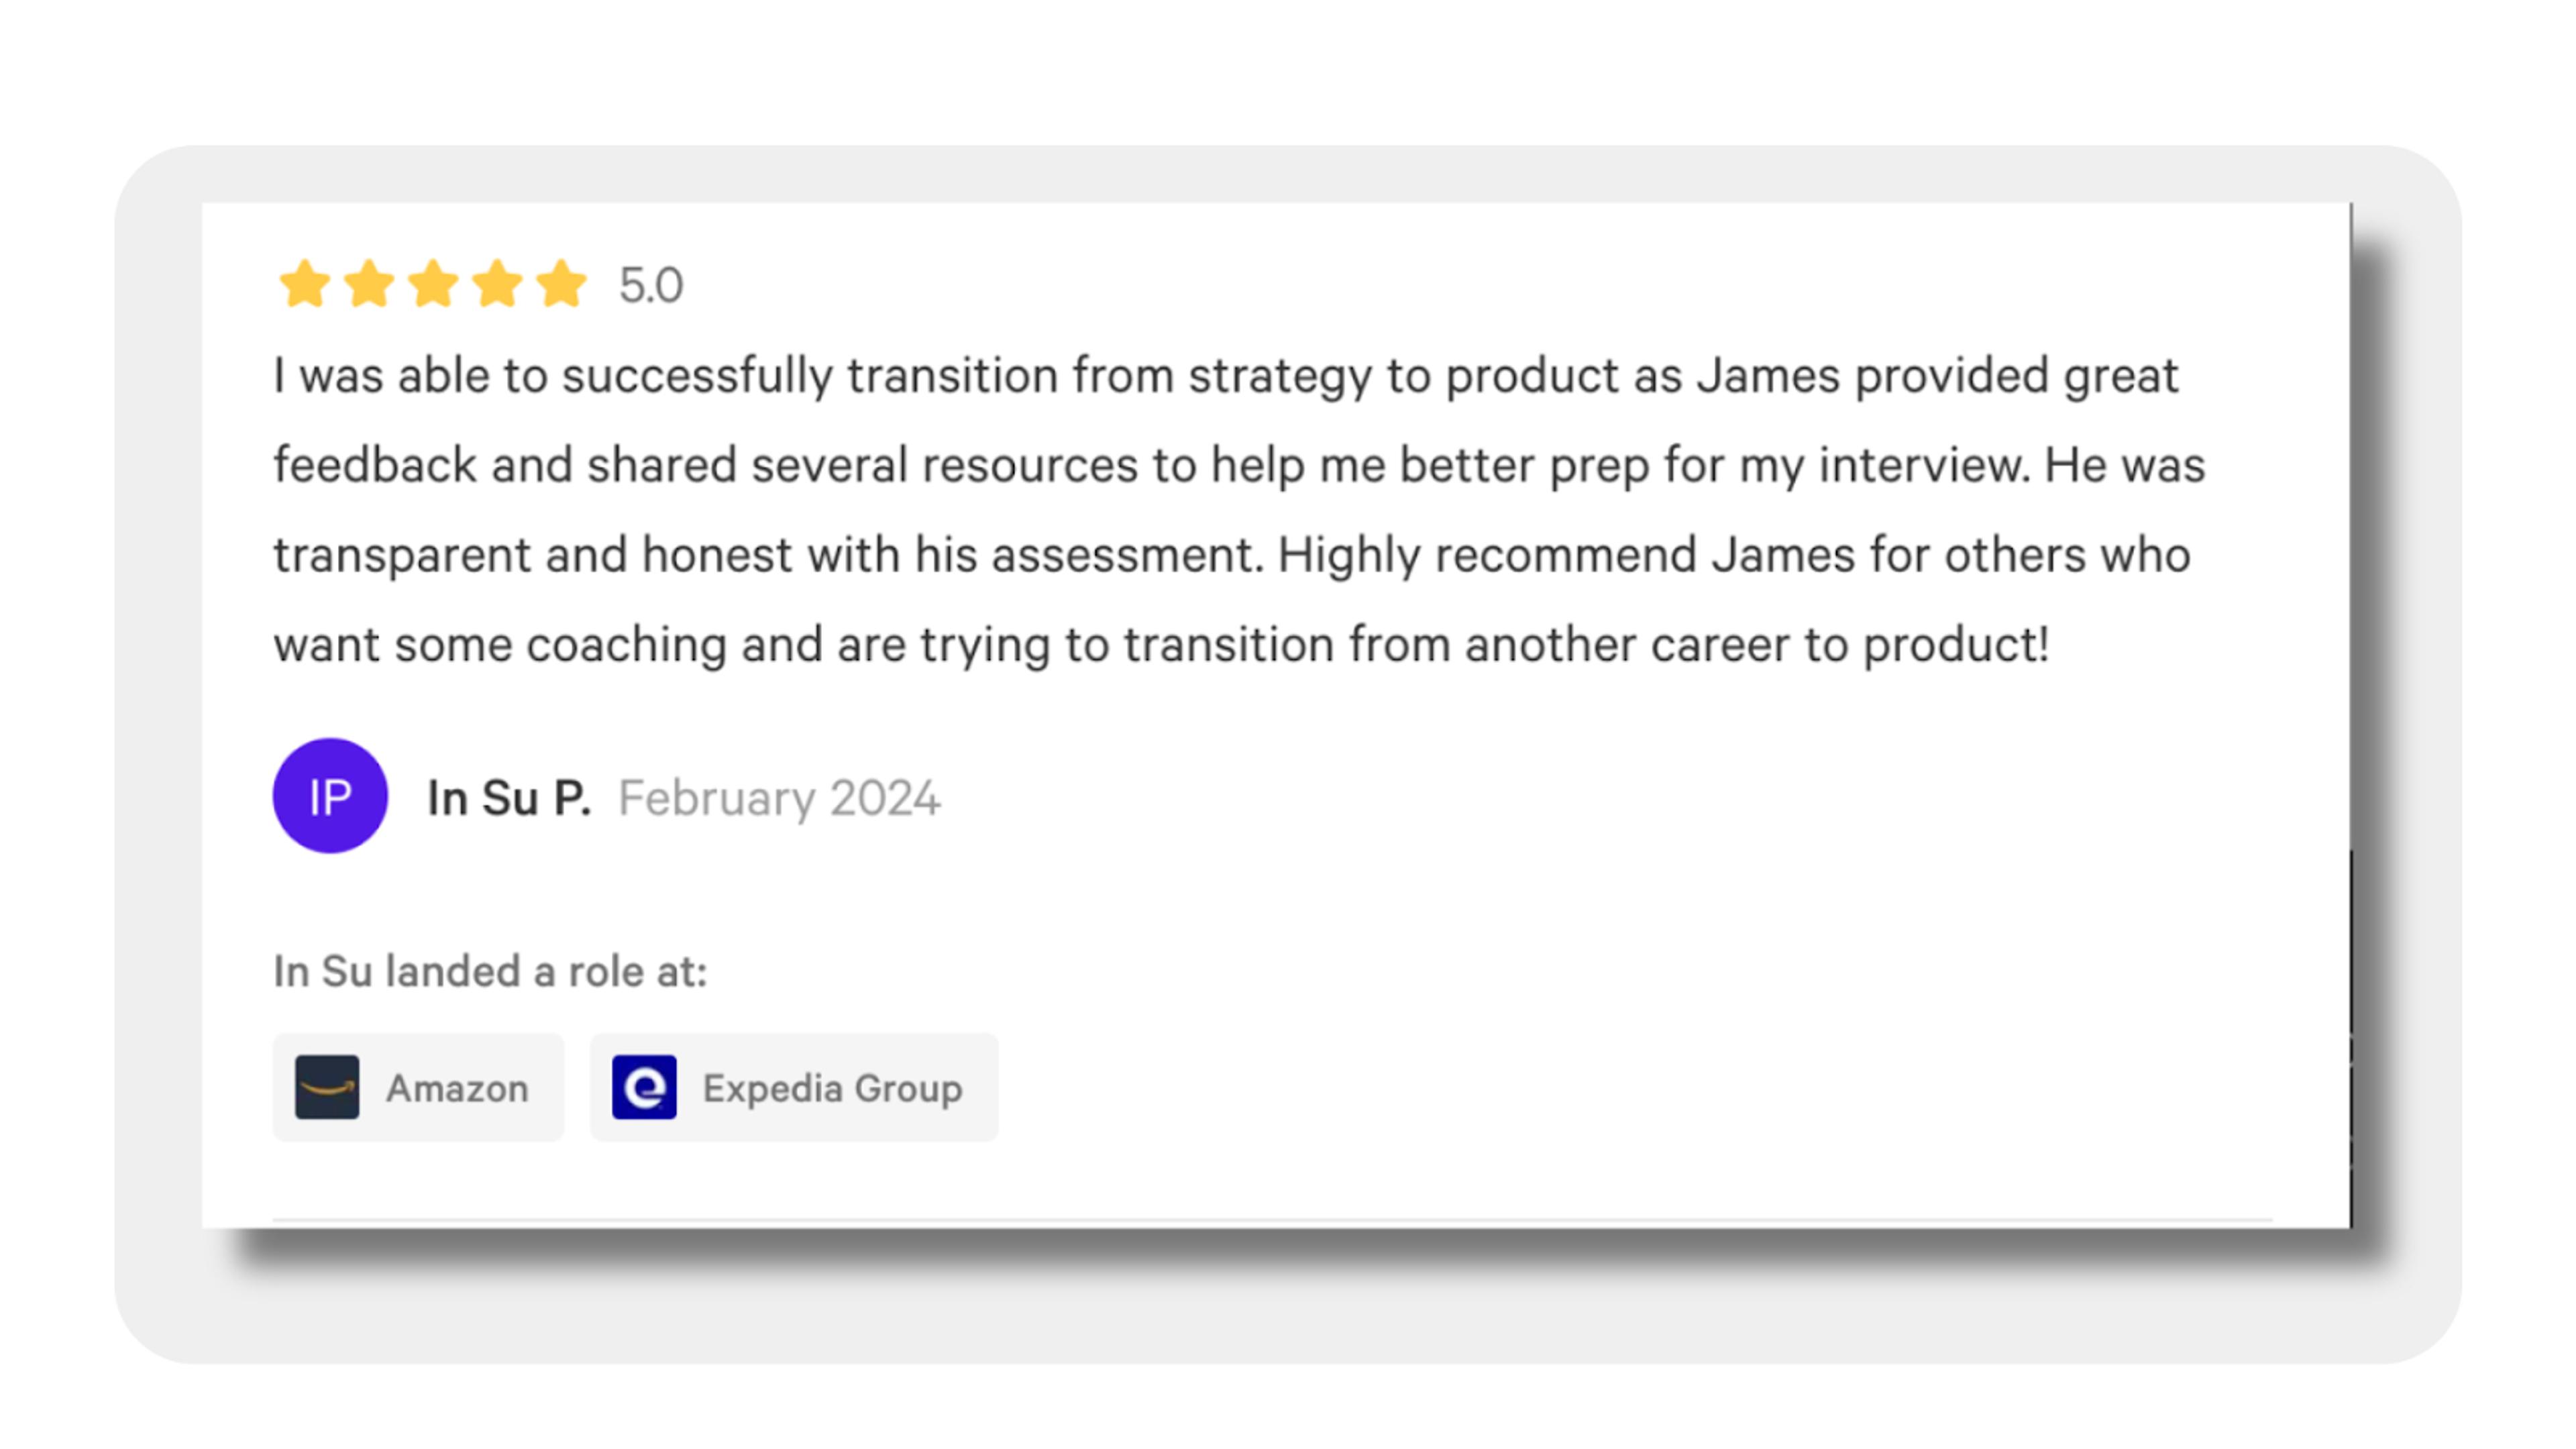Click the second yellow rating star
The image size is (2576, 1449).
369,284
